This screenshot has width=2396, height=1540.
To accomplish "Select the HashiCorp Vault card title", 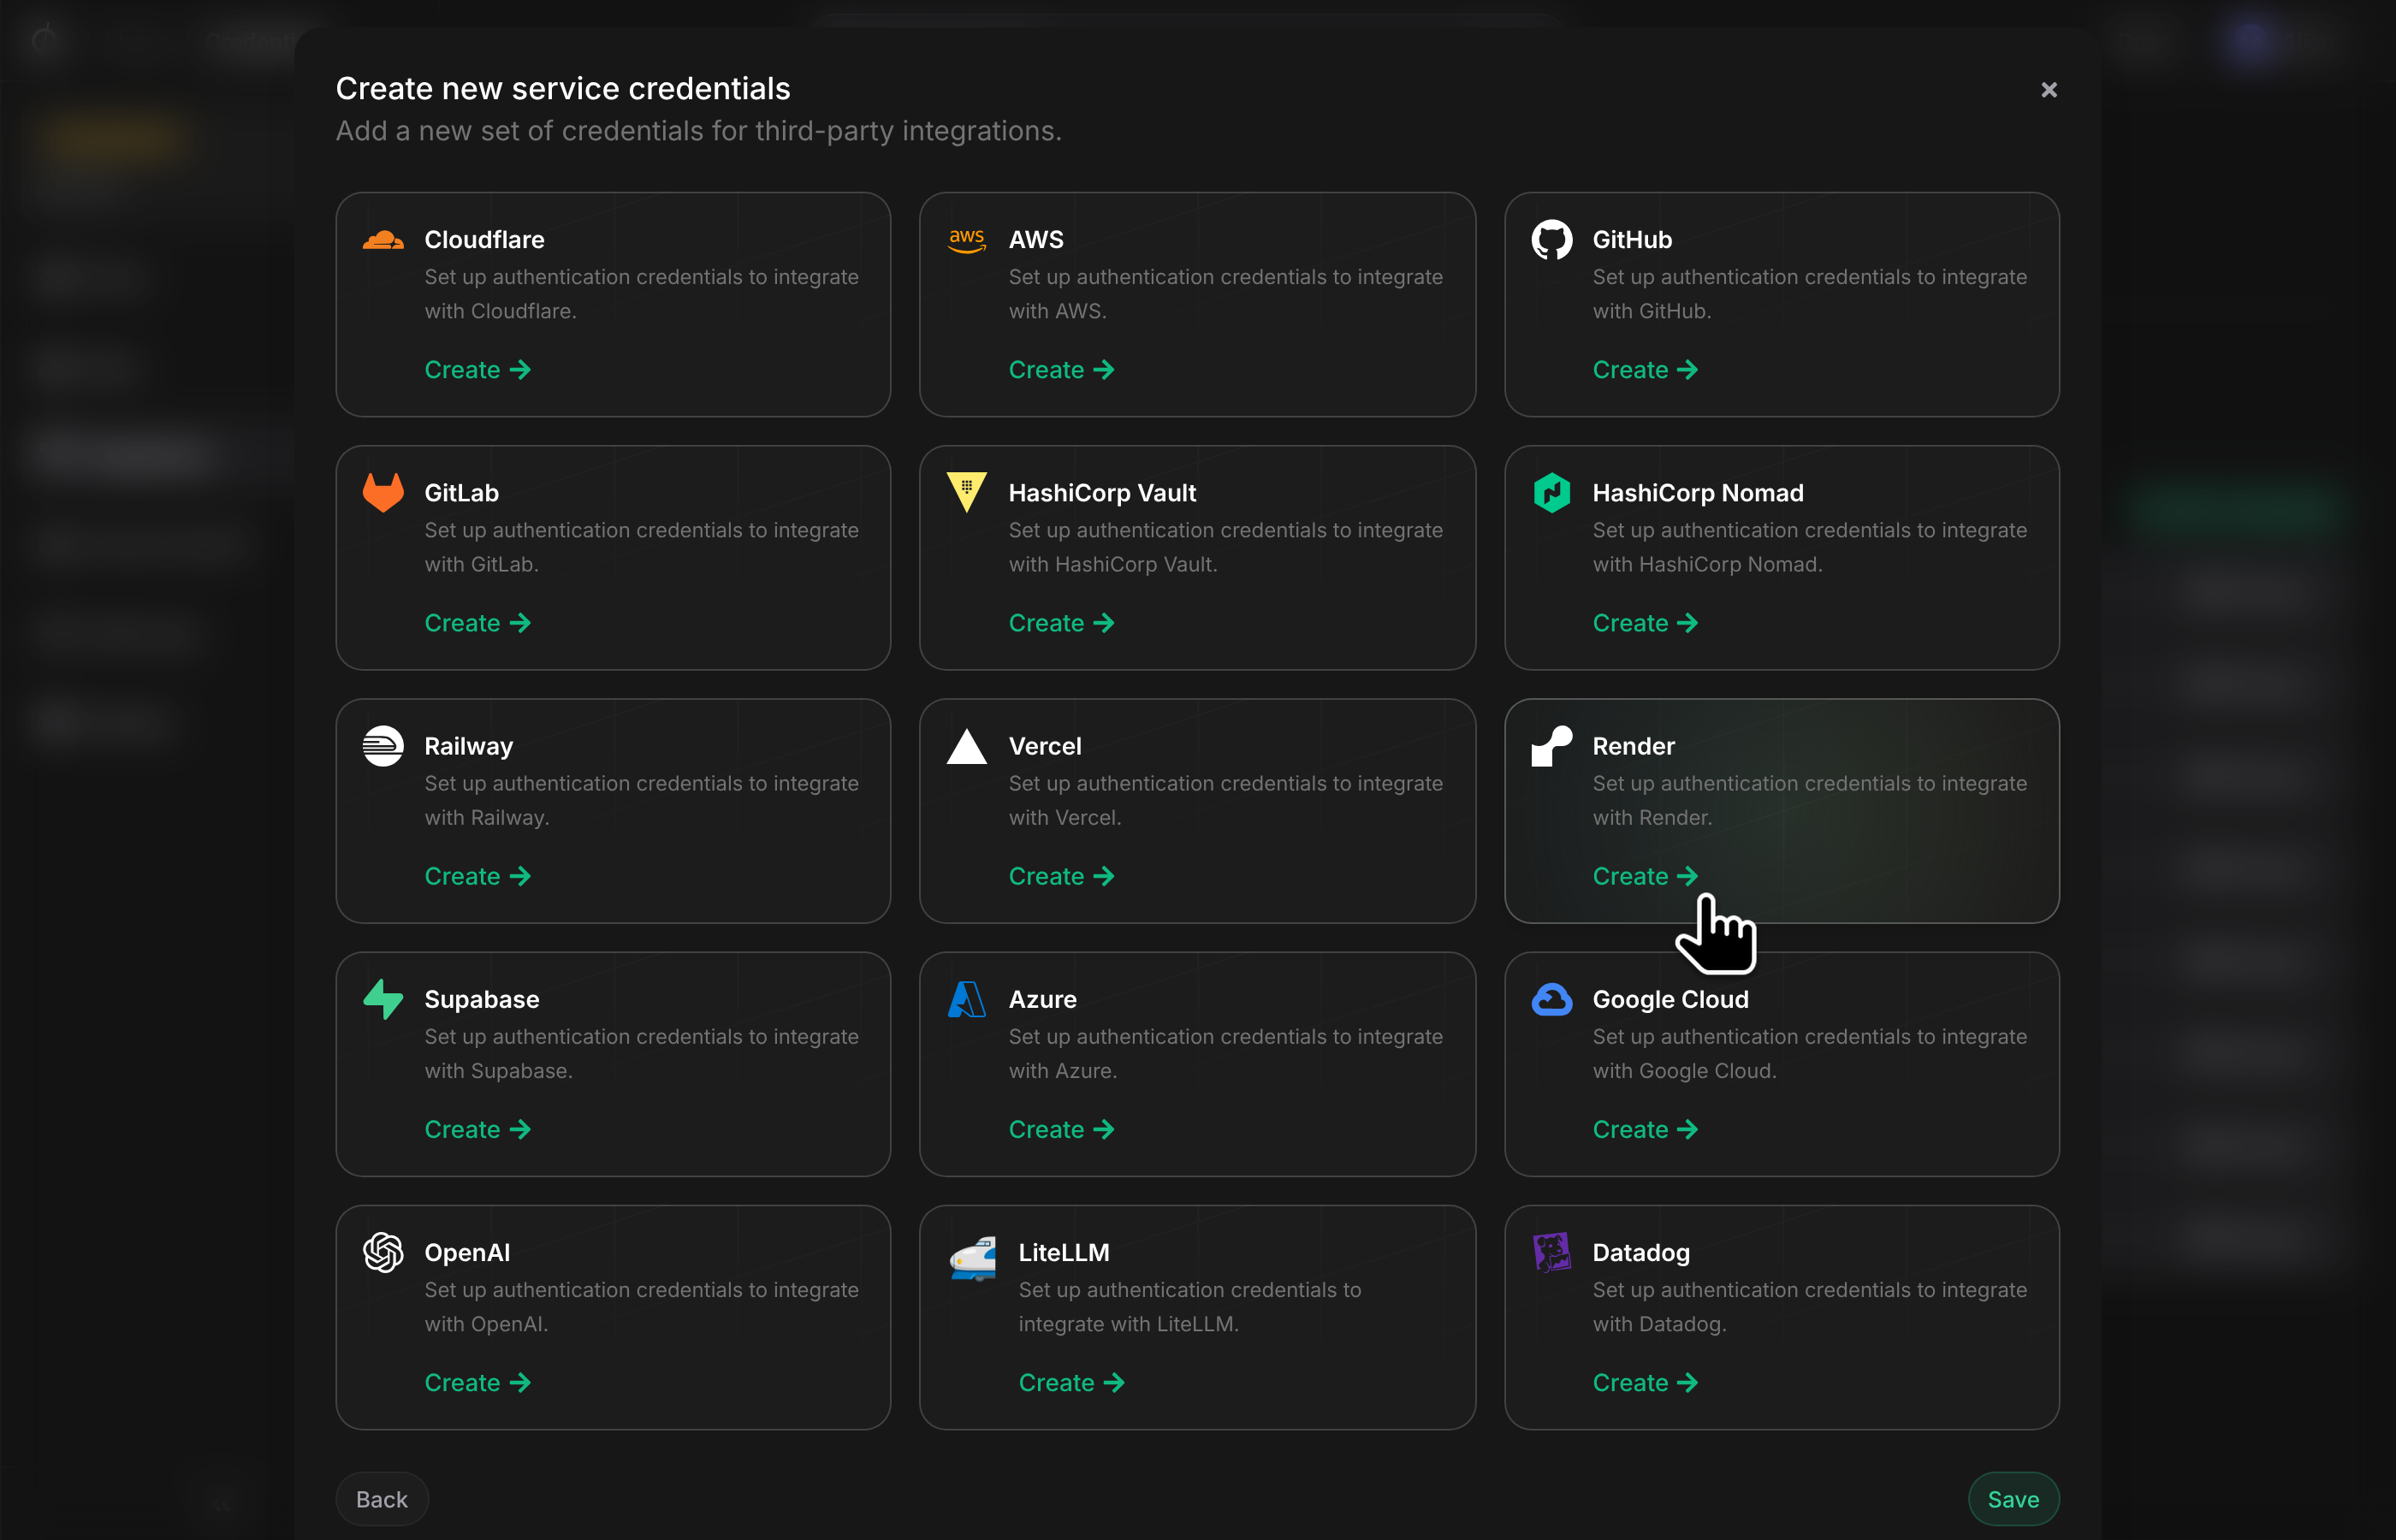I will 1102,493.
